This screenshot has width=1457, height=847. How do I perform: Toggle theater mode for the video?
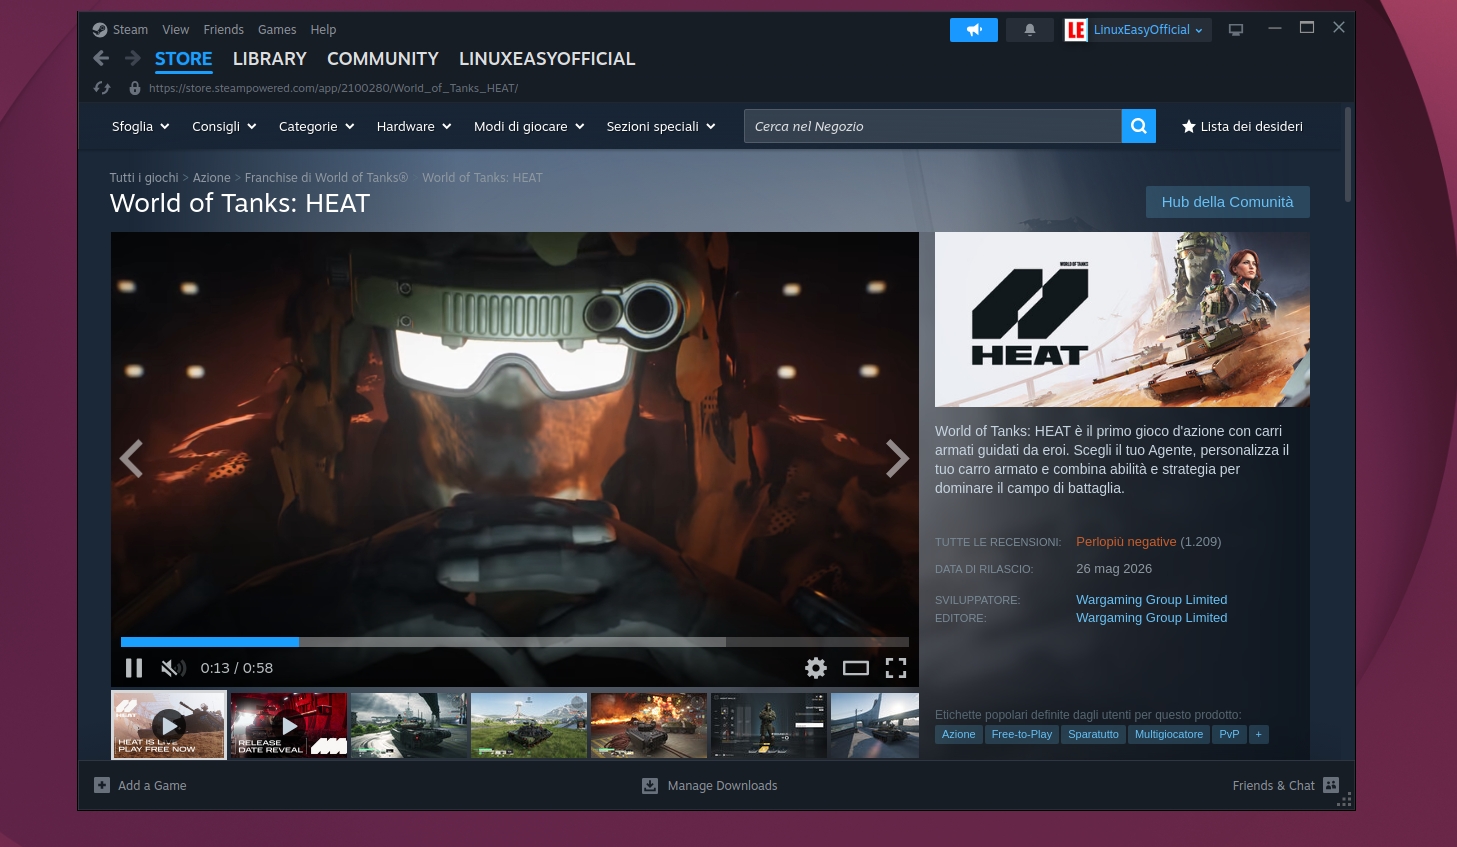[856, 668]
